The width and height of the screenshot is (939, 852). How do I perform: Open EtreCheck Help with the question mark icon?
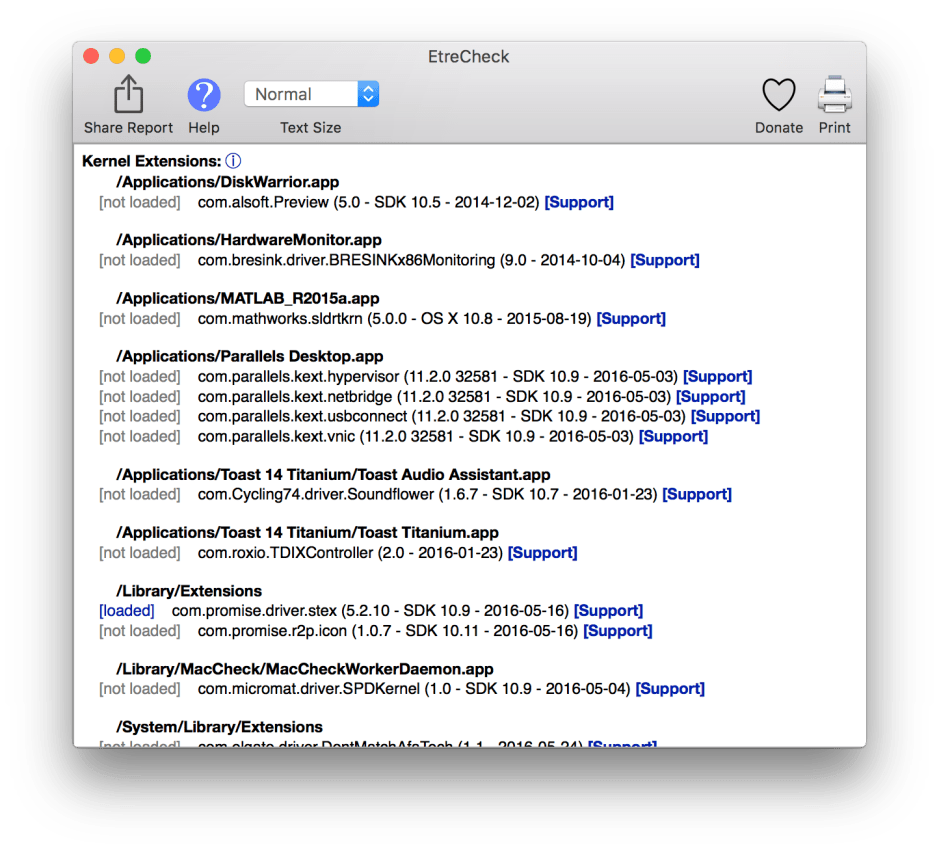point(204,96)
